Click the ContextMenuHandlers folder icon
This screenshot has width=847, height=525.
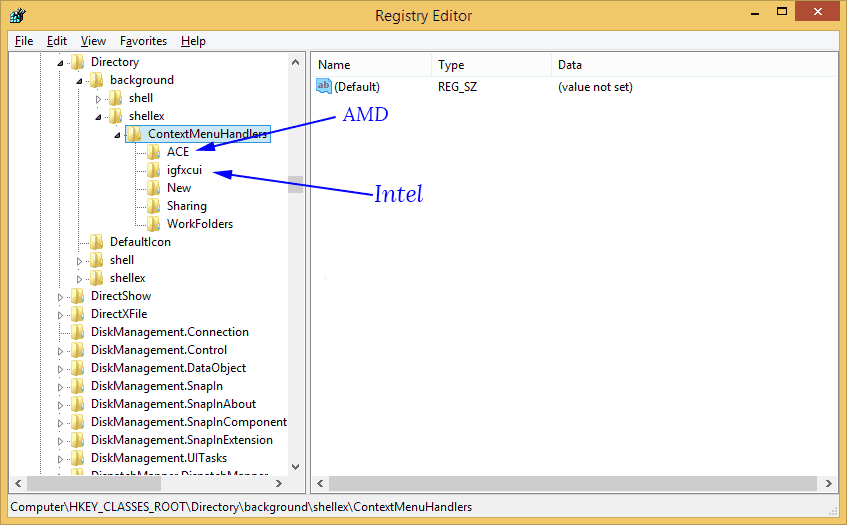click(135, 133)
